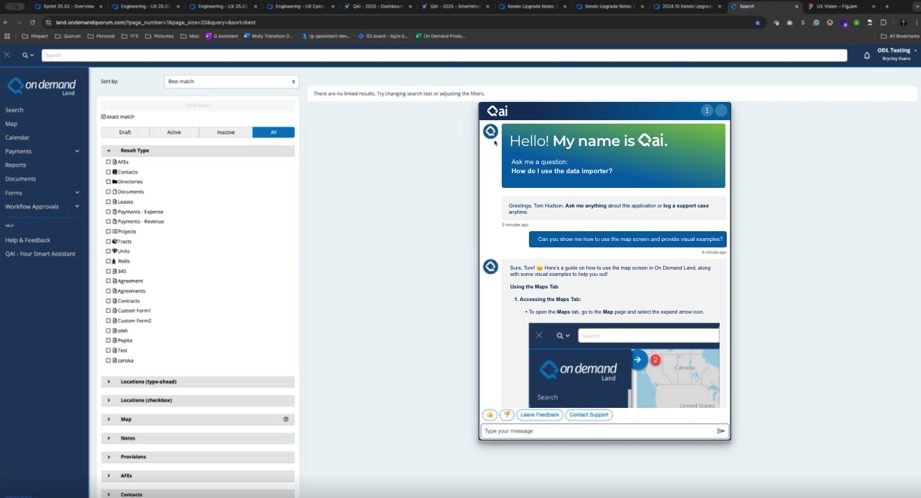Open the Sort by Best match dropdown

tap(231, 81)
